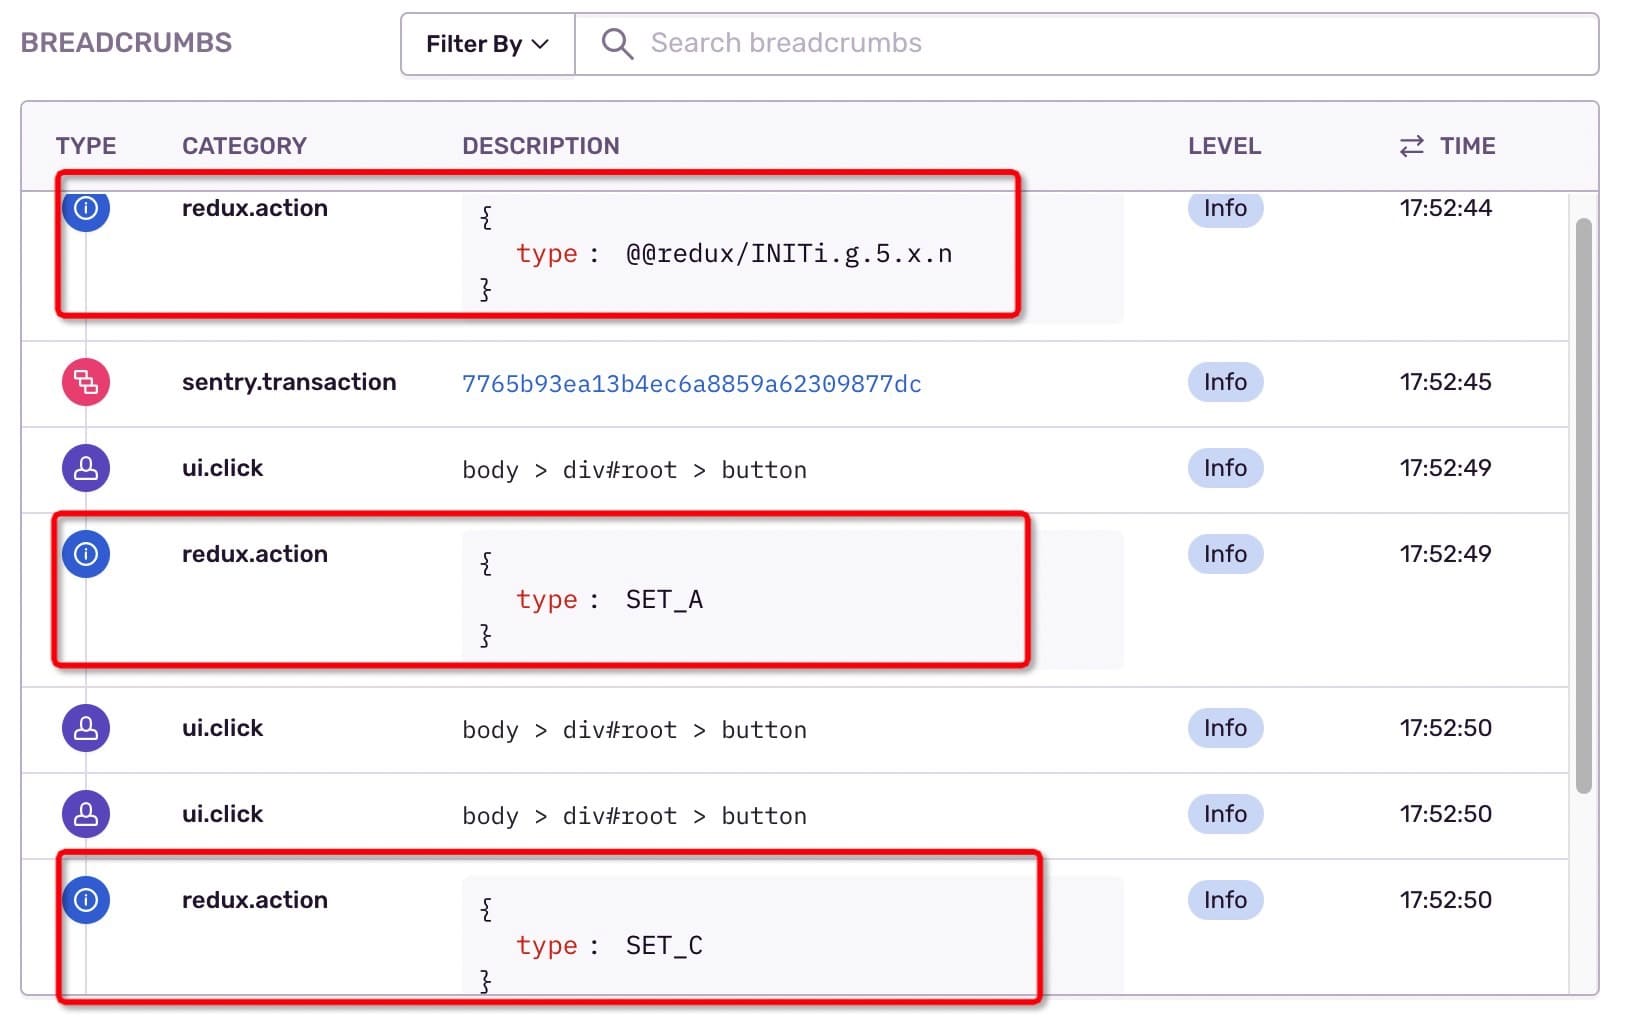This screenshot has height=1016, width=1638.
Task: Click the Filter By chevron arrow
Action: tap(541, 44)
